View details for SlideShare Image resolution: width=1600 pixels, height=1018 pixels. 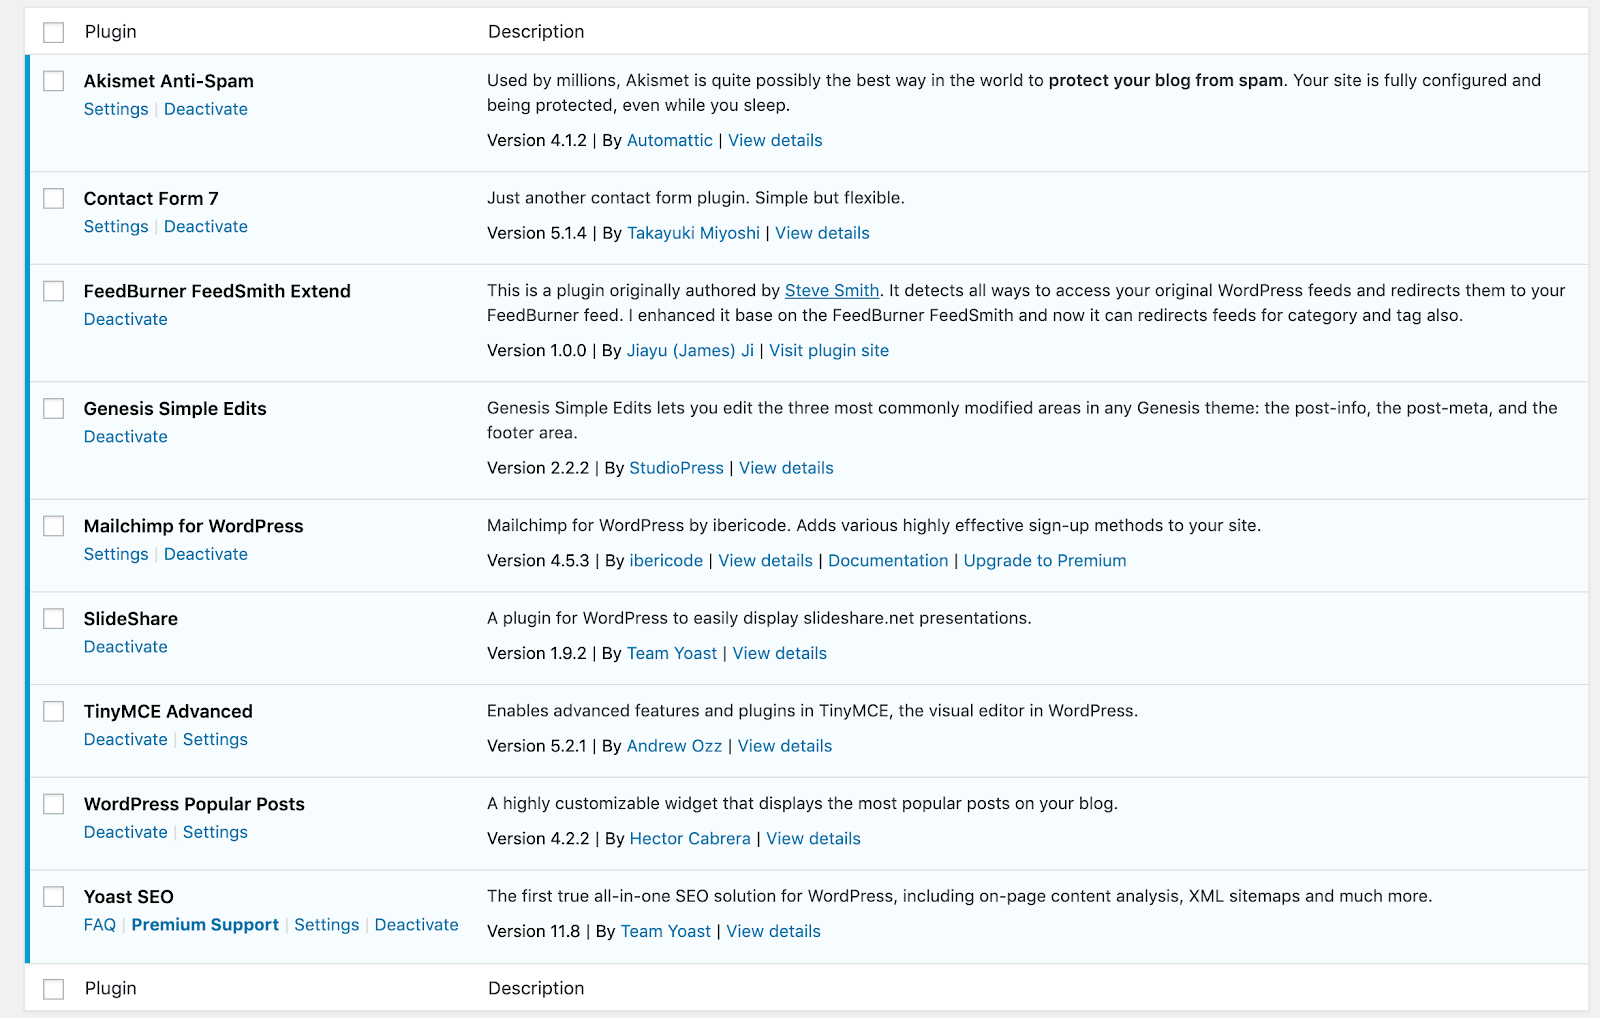click(x=780, y=653)
